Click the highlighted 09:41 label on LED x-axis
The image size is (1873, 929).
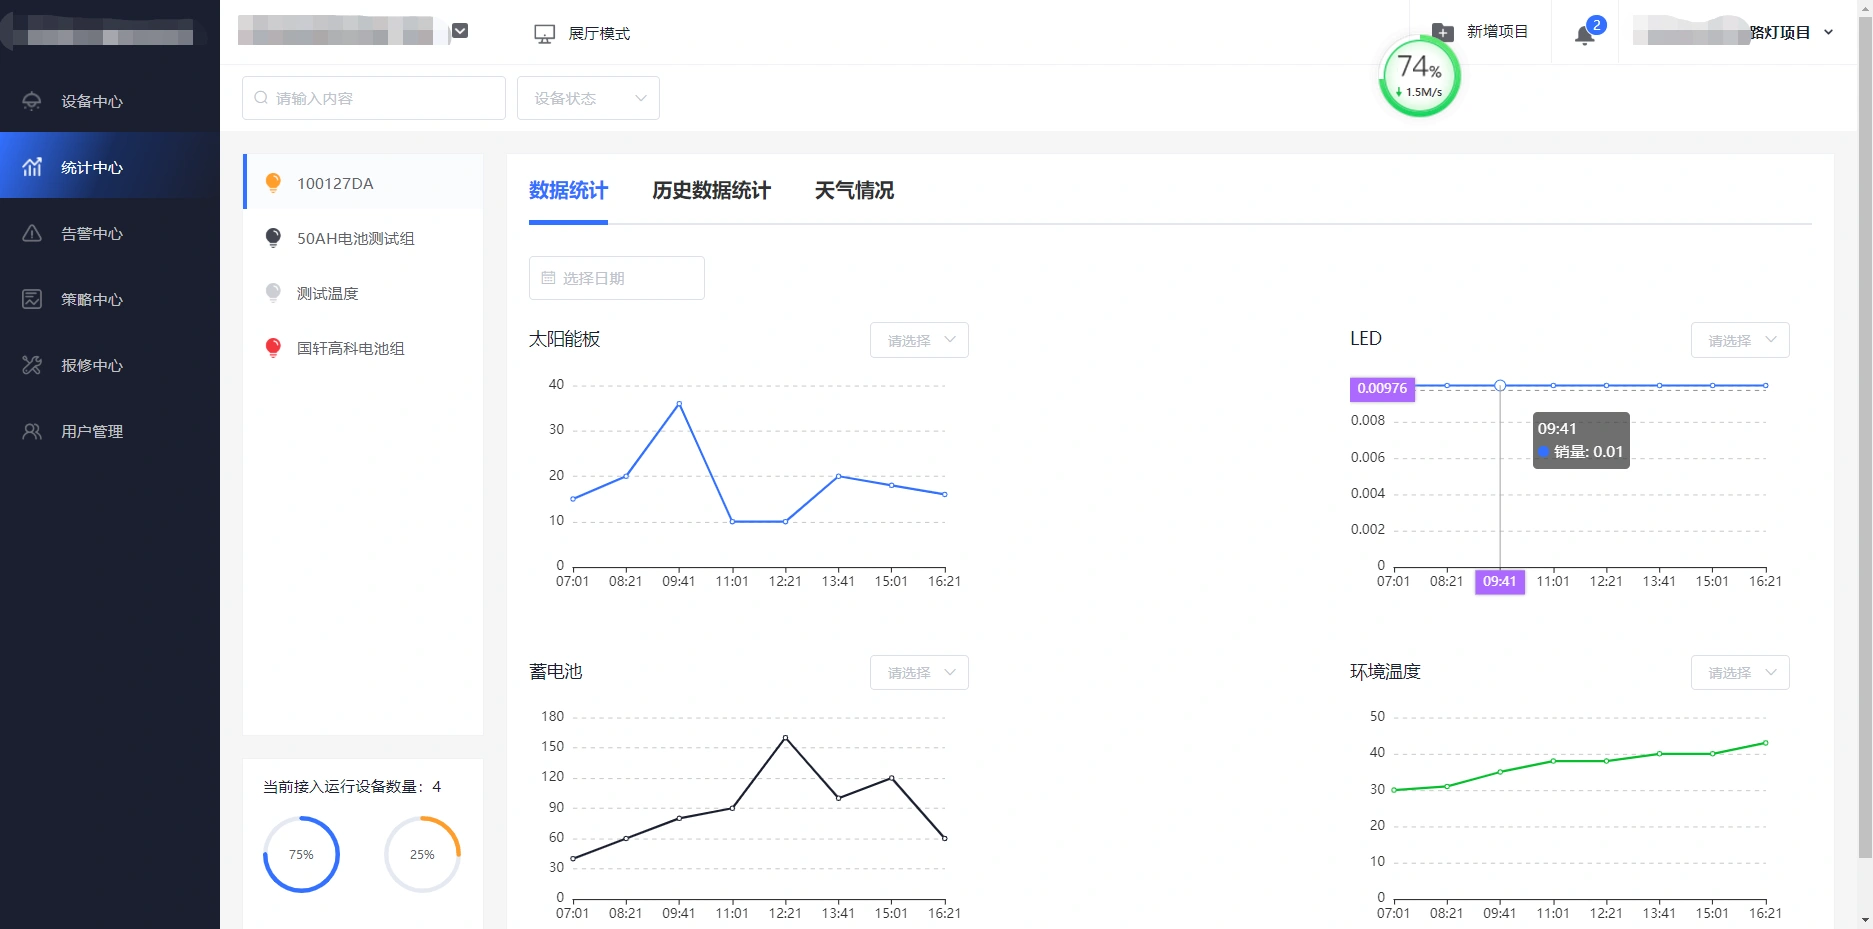[1500, 581]
